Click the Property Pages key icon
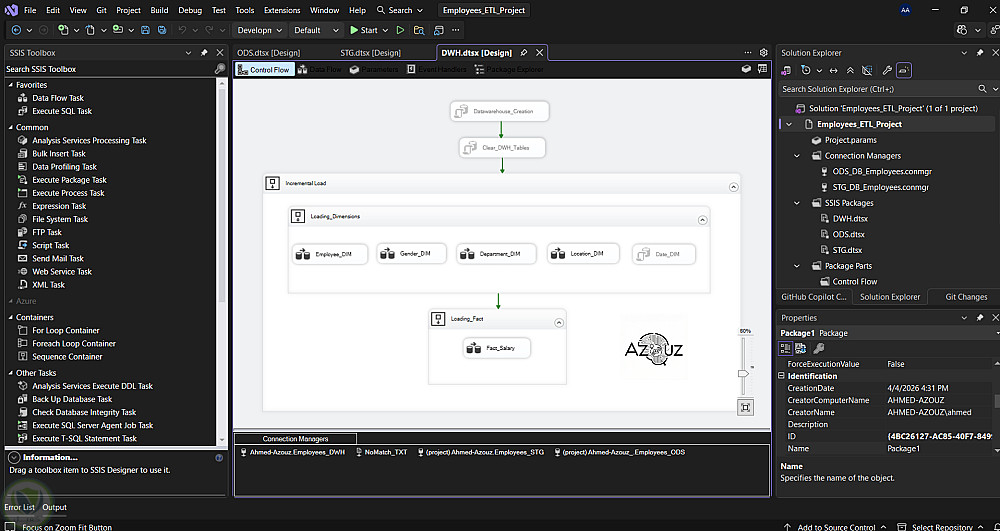 (x=818, y=348)
